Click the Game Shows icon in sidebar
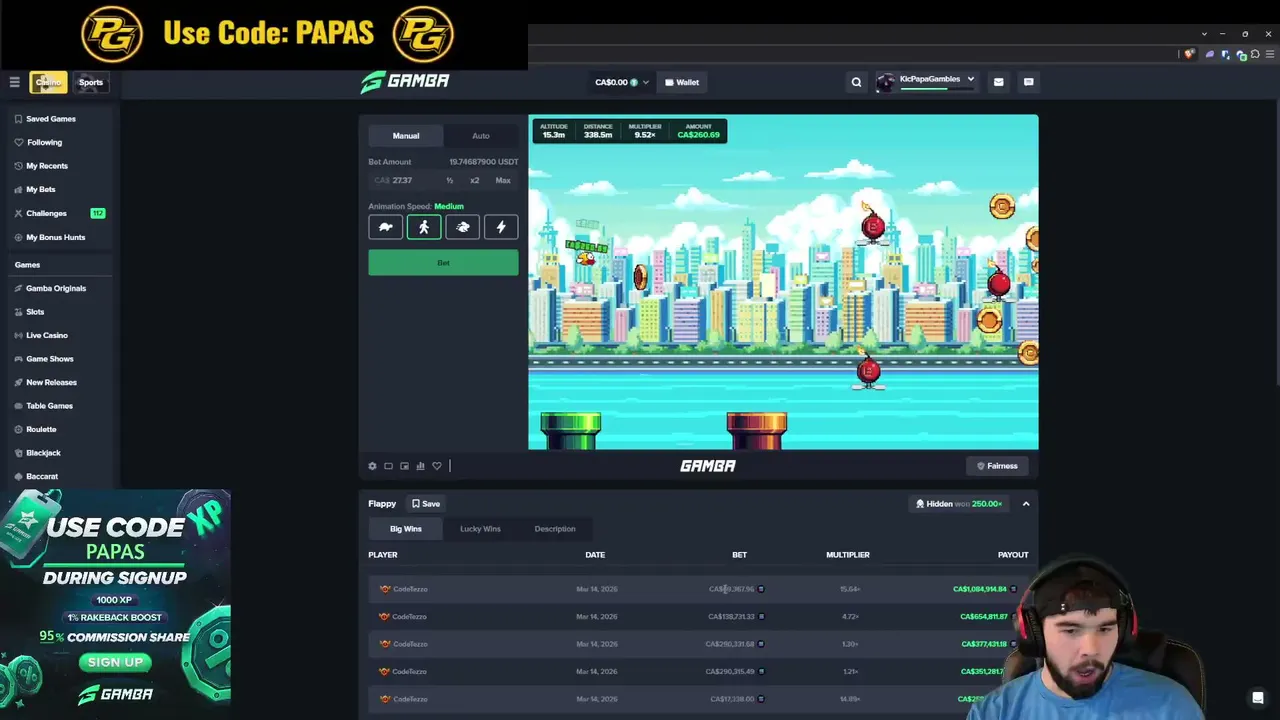Image resolution: width=1280 pixels, height=720 pixels. [x=18, y=359]
